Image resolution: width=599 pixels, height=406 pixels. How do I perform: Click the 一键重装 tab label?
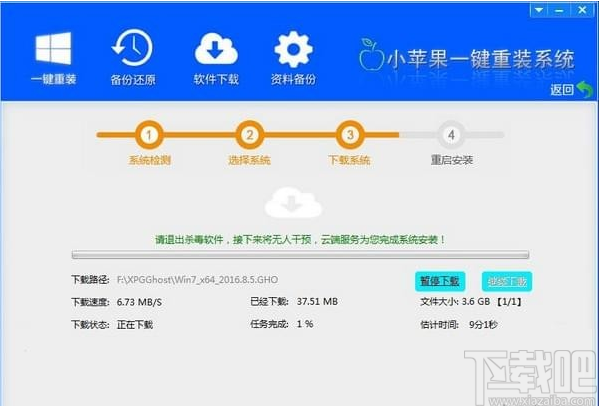[x=53, y=79]
